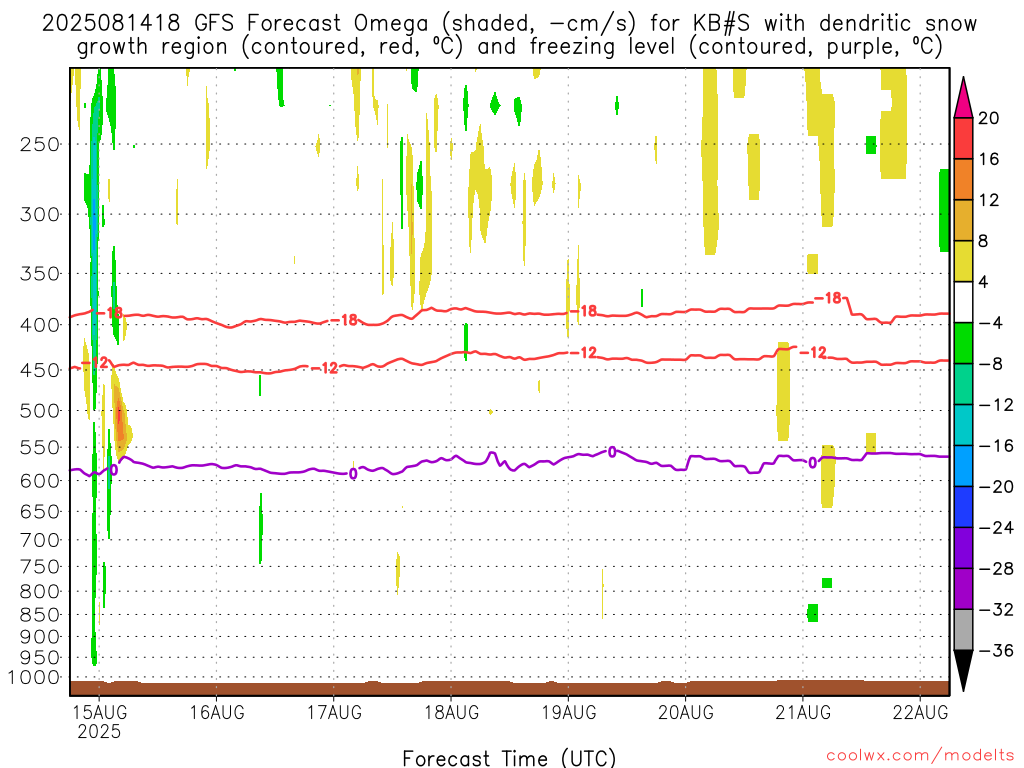Click the 600 pressure level label
This screenshot has height=768, width=1024.
[x=40, y=481]
